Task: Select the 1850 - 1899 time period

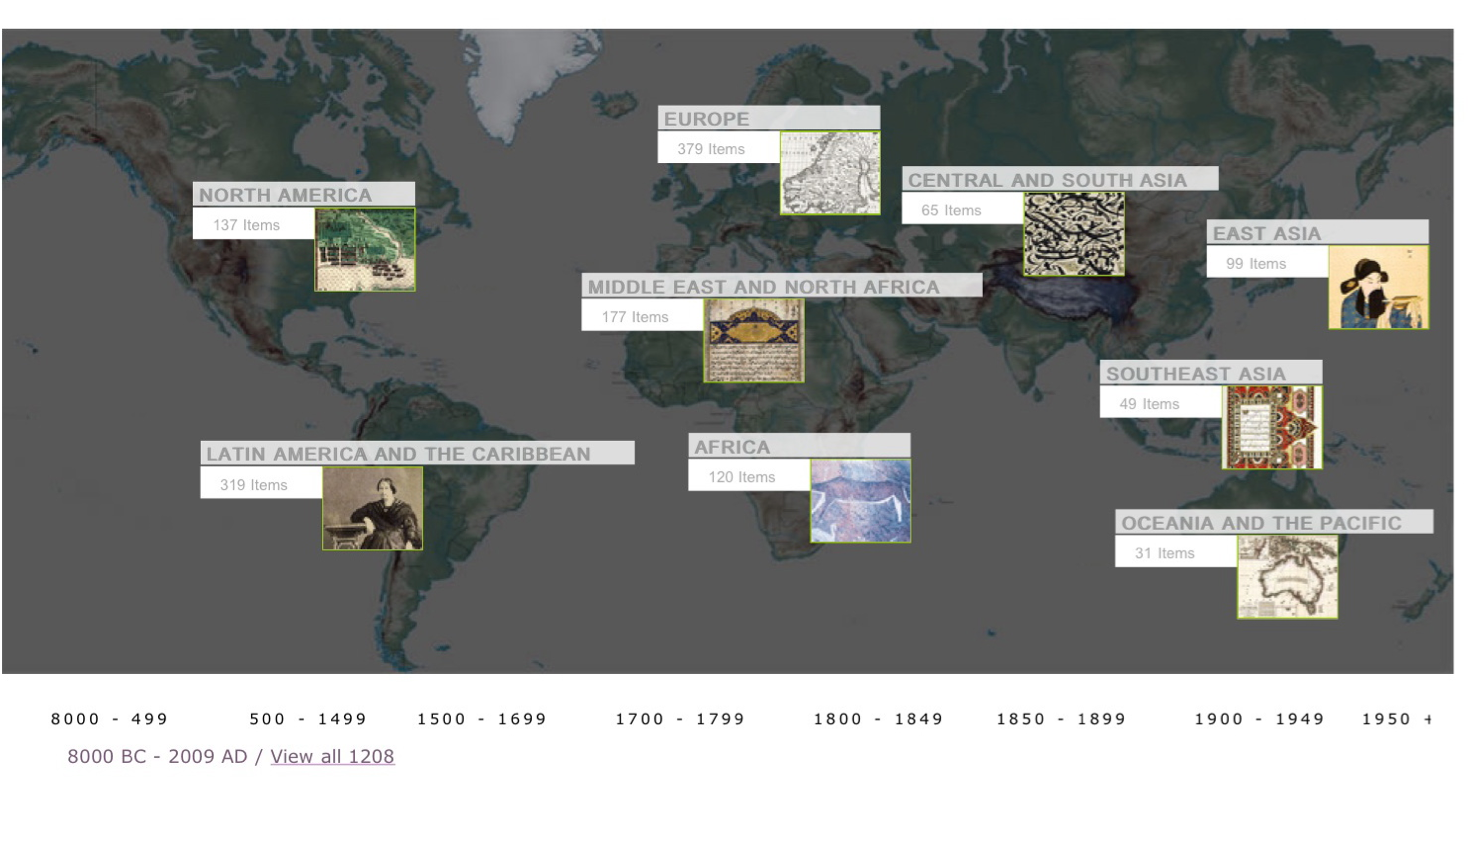Action: [x=1061, y=718]
